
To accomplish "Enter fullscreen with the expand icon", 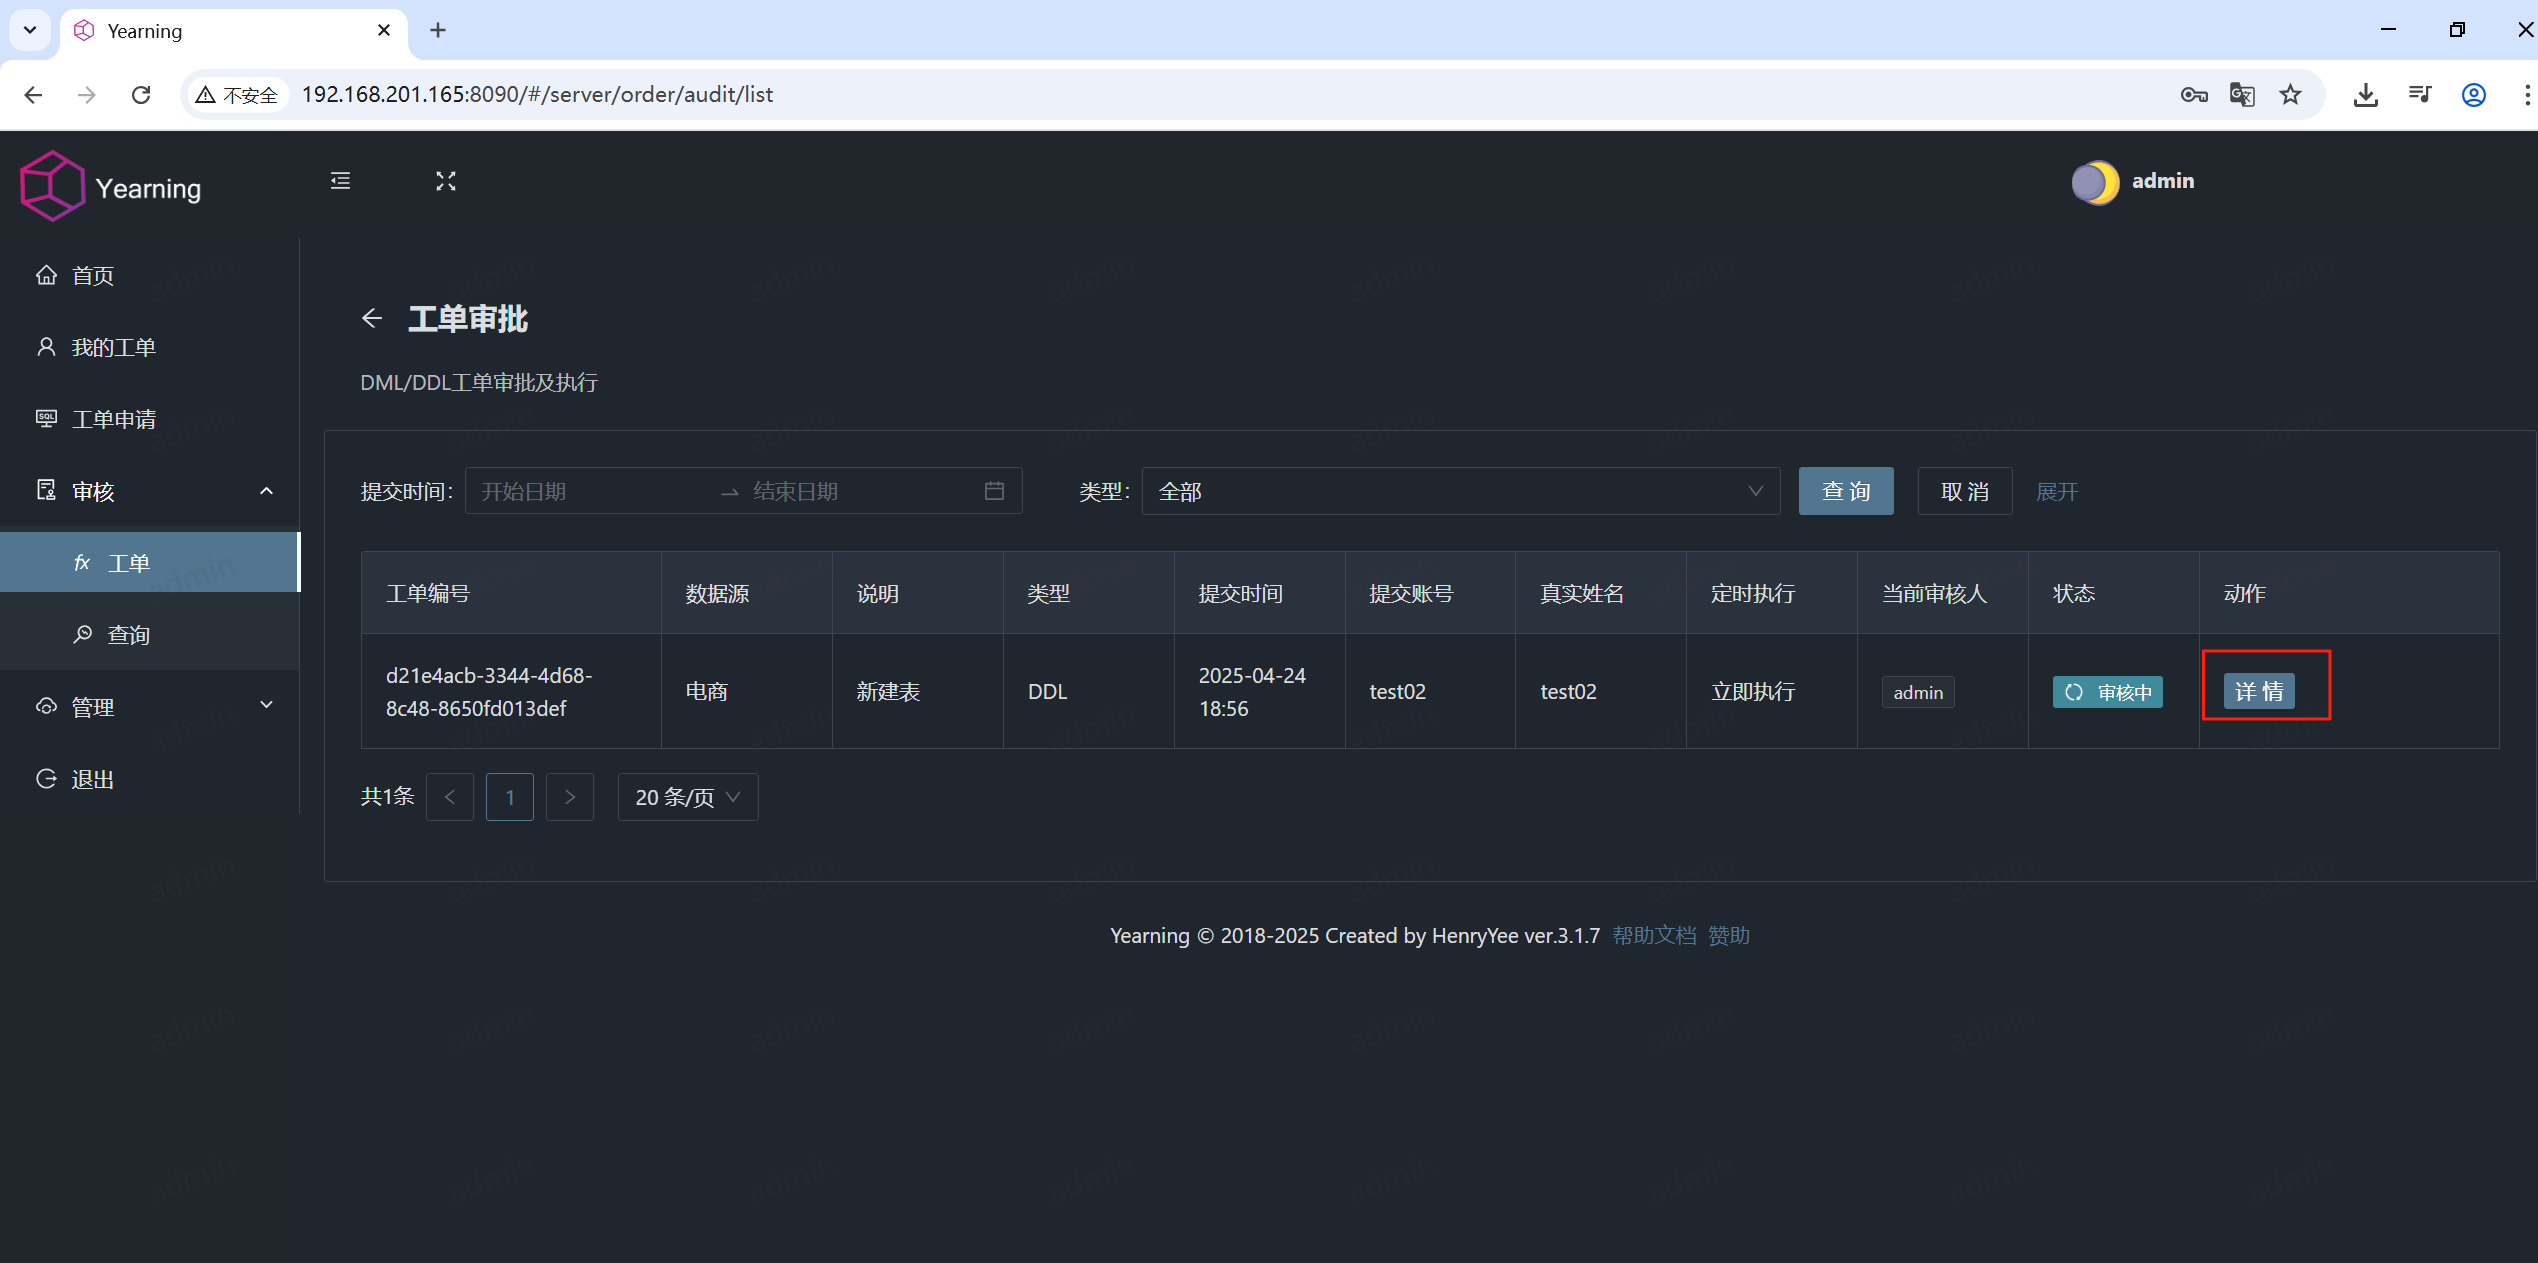I will [446, 181].
